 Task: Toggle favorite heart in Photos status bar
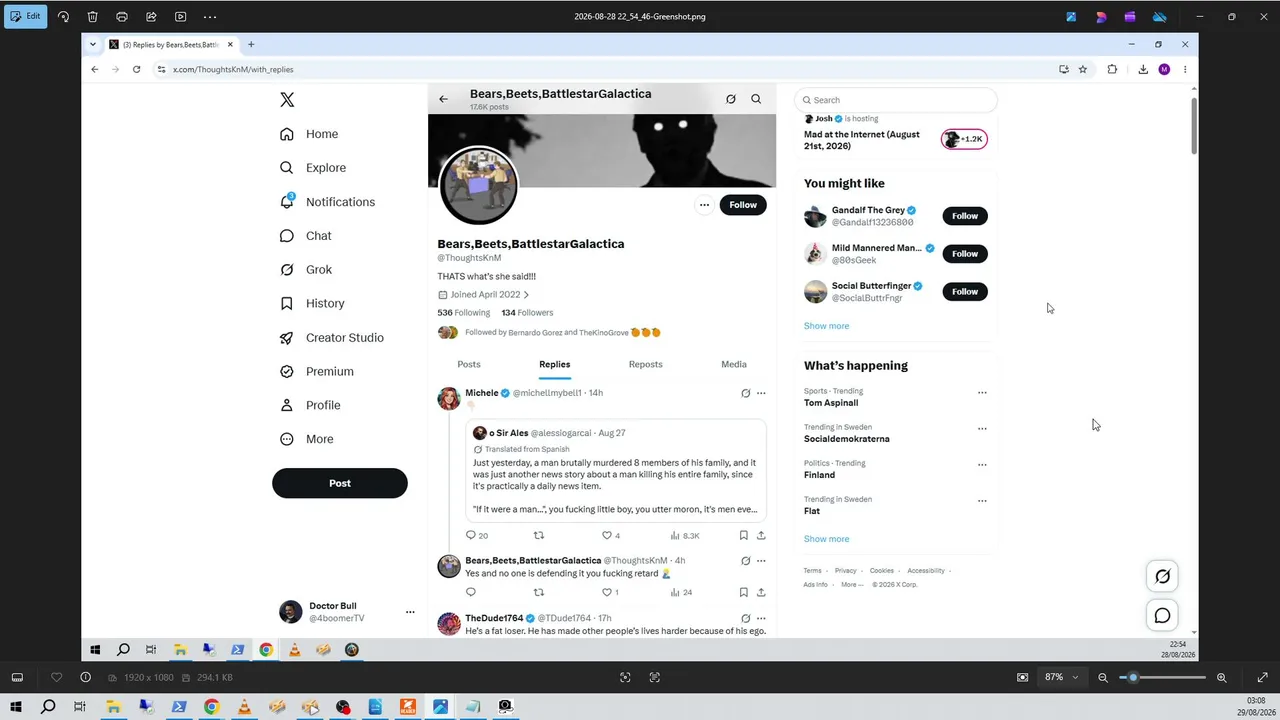point(56,677)
